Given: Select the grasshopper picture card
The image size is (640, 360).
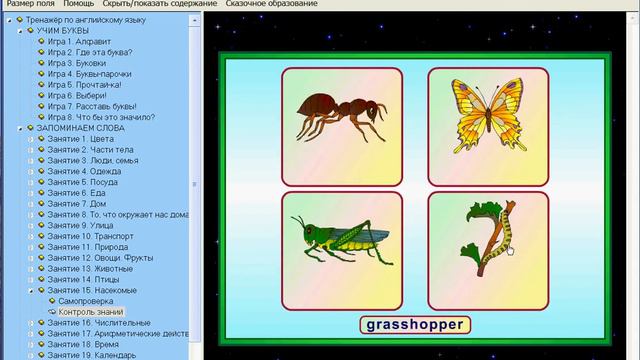Looking at the screenshot, I should tap(342, 251).
